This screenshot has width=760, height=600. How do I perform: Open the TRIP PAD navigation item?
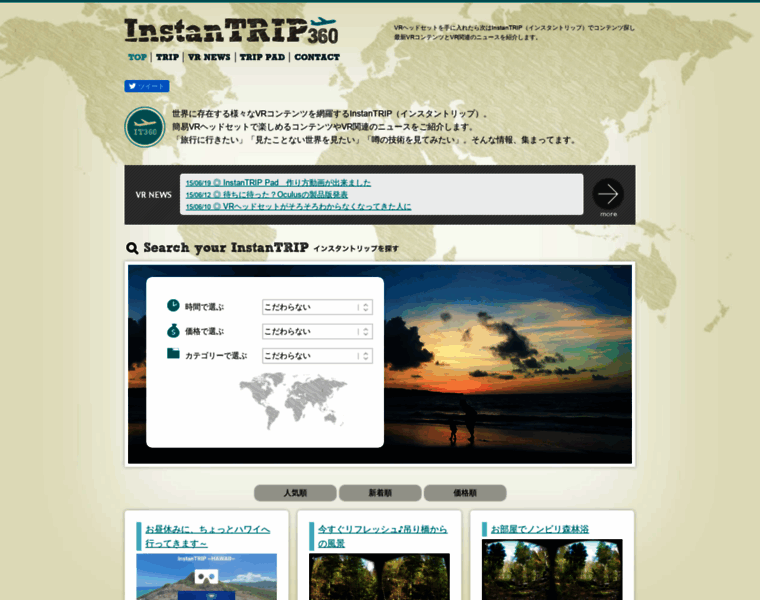coord(262,57)
